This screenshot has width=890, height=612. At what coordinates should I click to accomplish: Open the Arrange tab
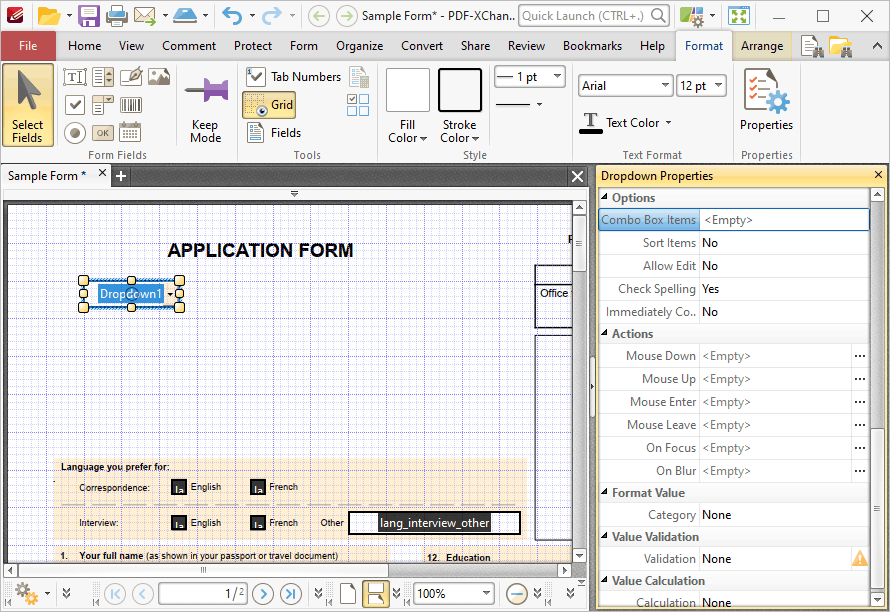point(762,46)
